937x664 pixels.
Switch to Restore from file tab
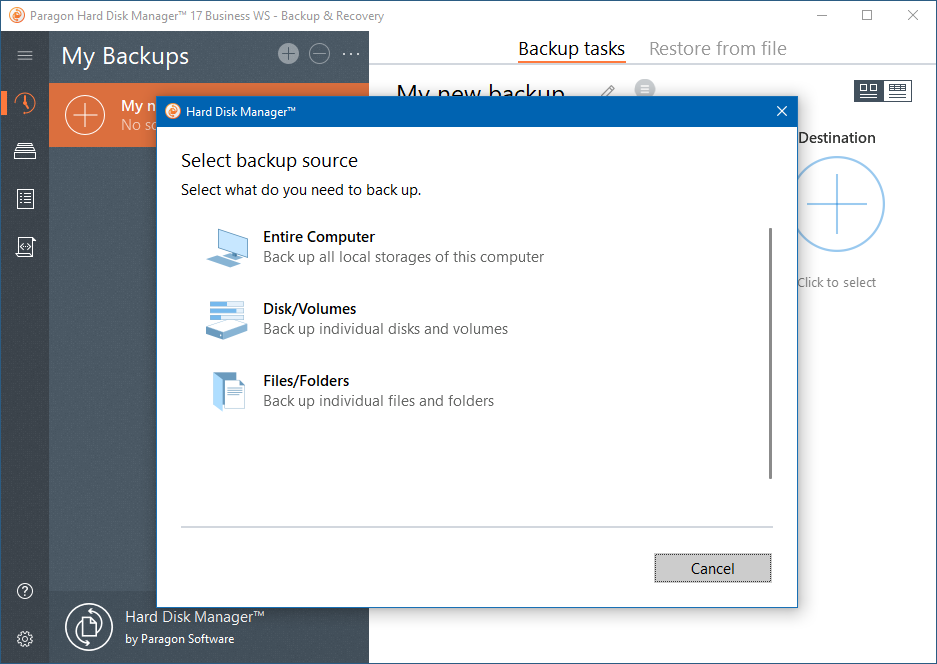pyautogui.click(x=718, y=48)
